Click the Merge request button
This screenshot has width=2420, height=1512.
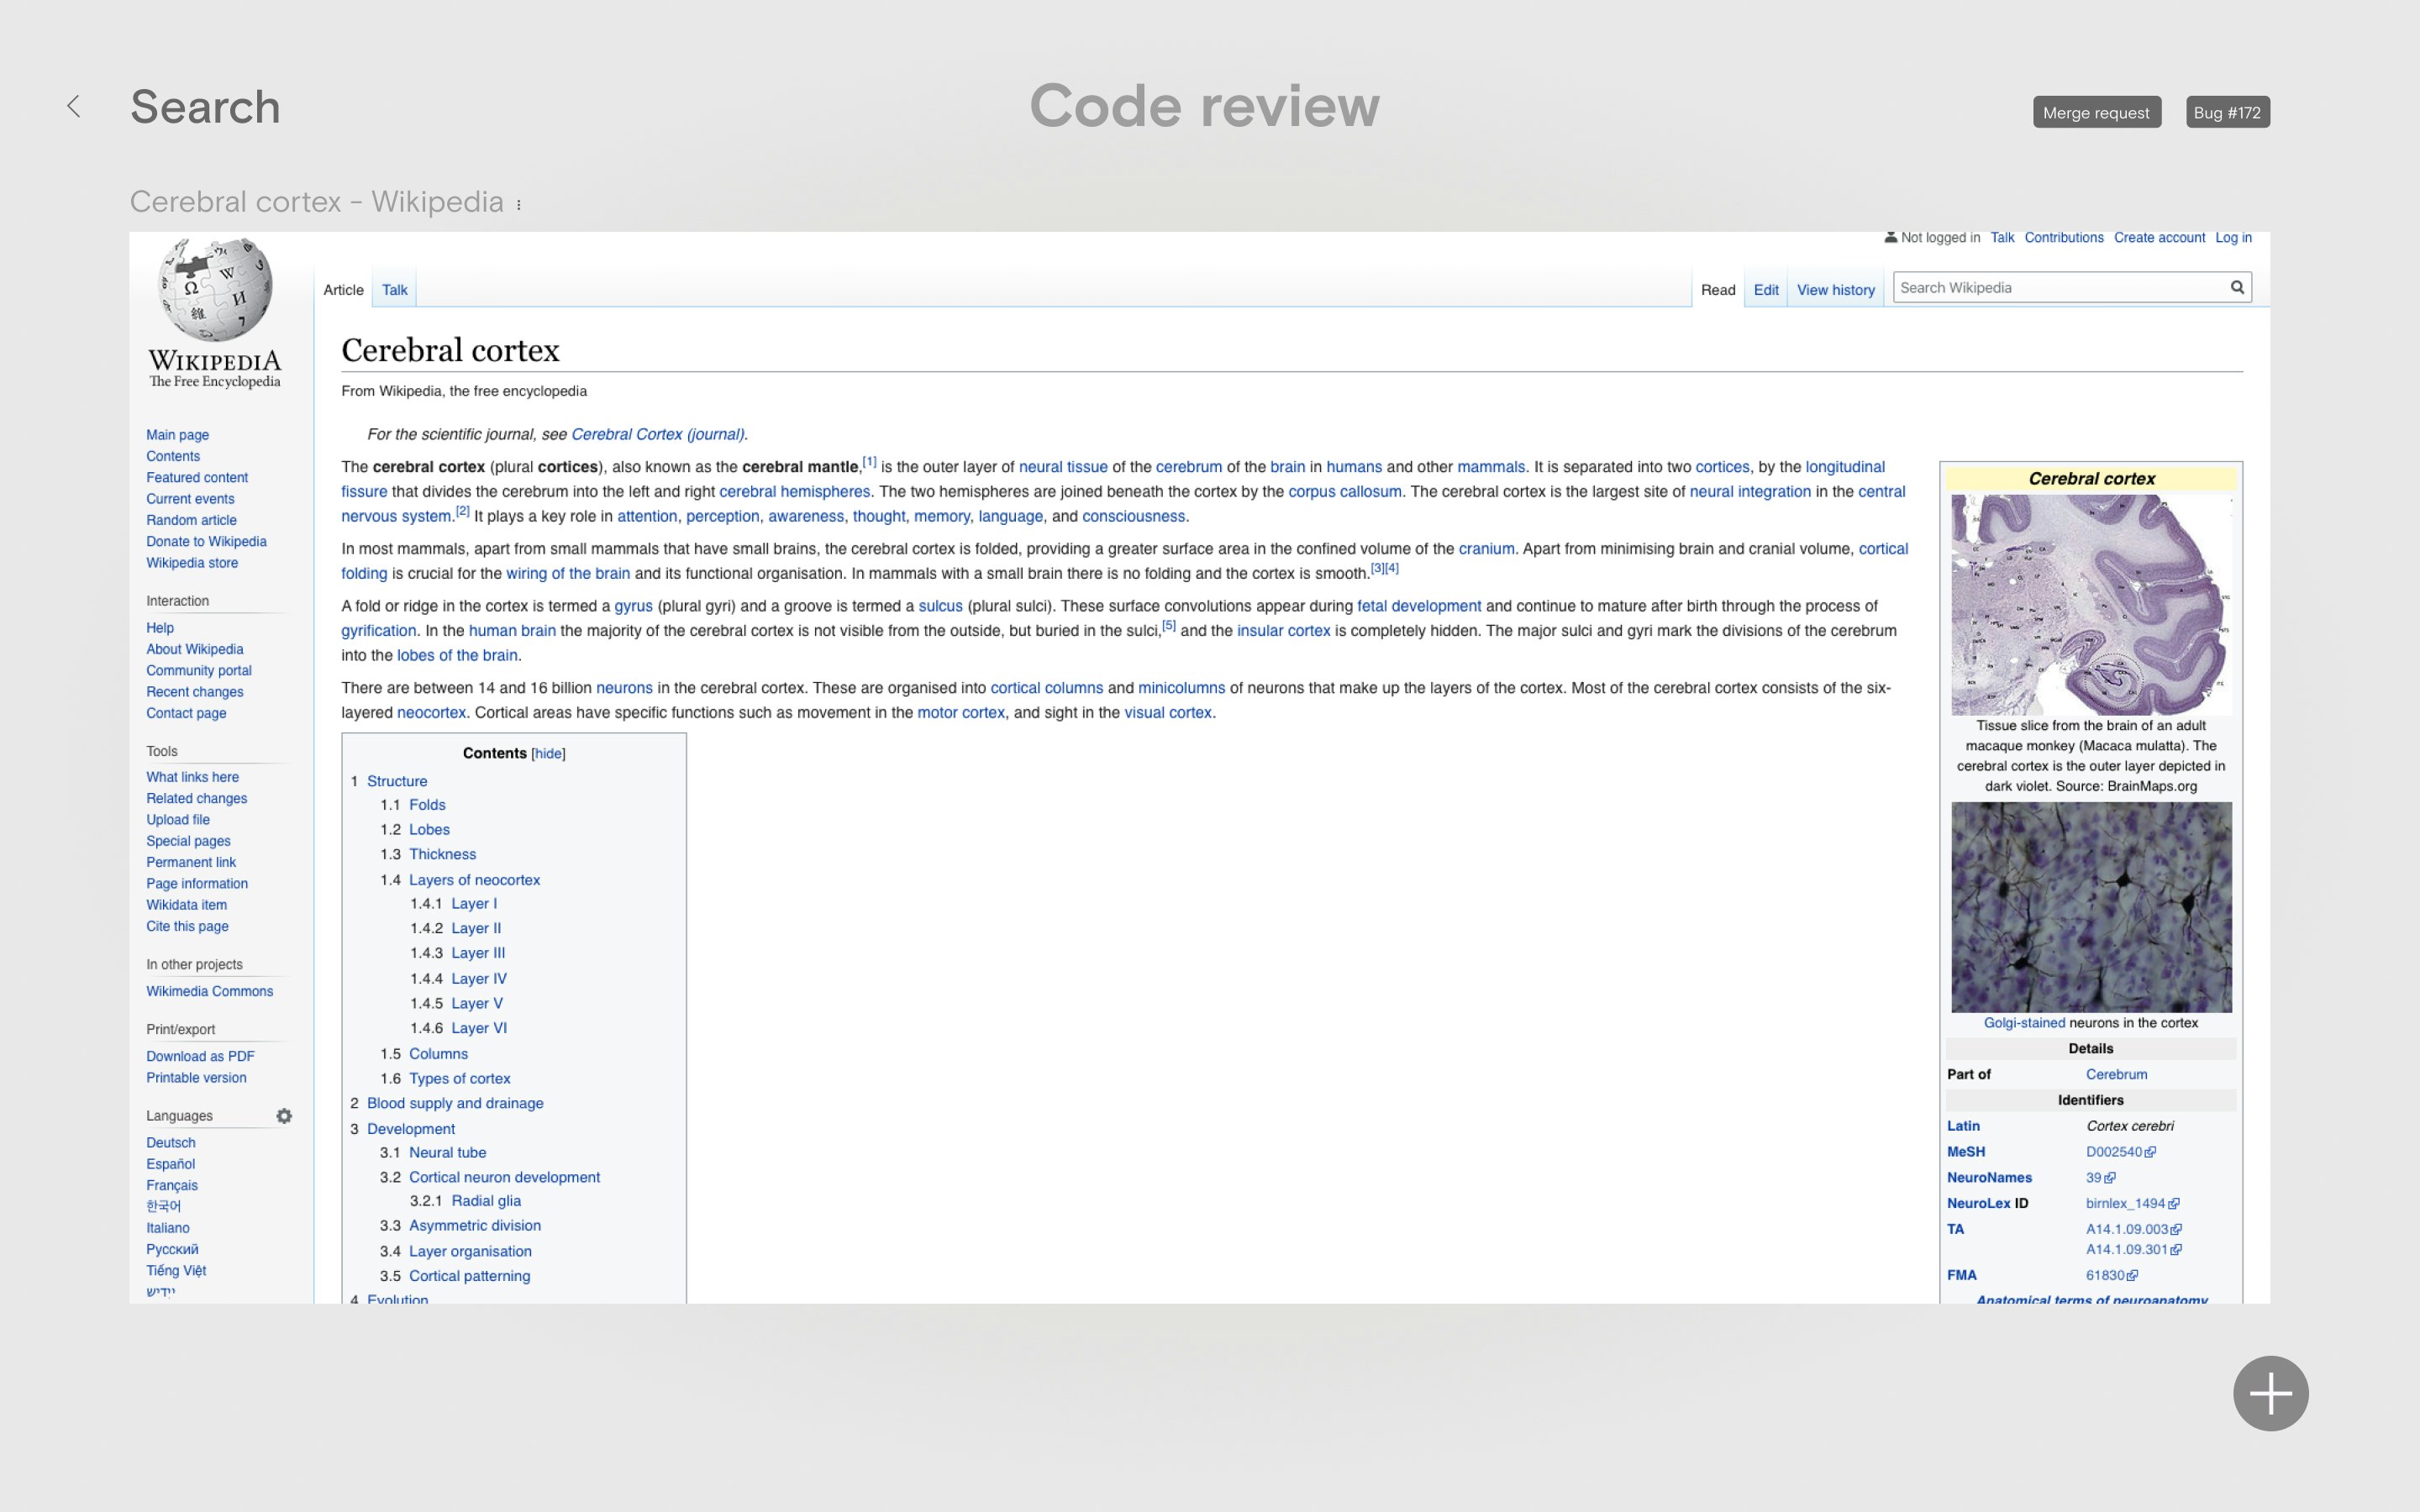(x=2097, y=111)
